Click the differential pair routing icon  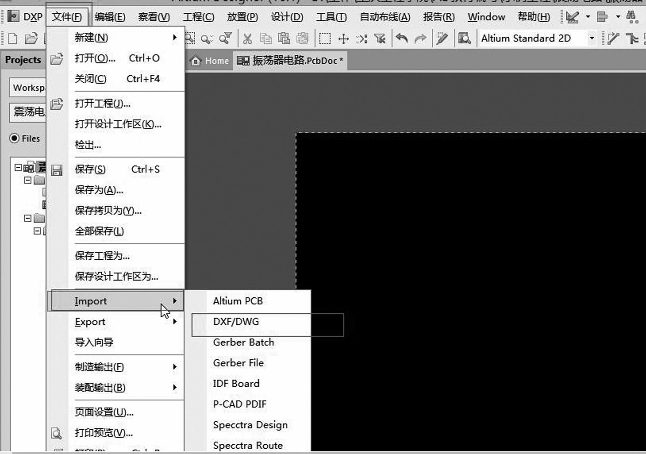tap(632, 39)
